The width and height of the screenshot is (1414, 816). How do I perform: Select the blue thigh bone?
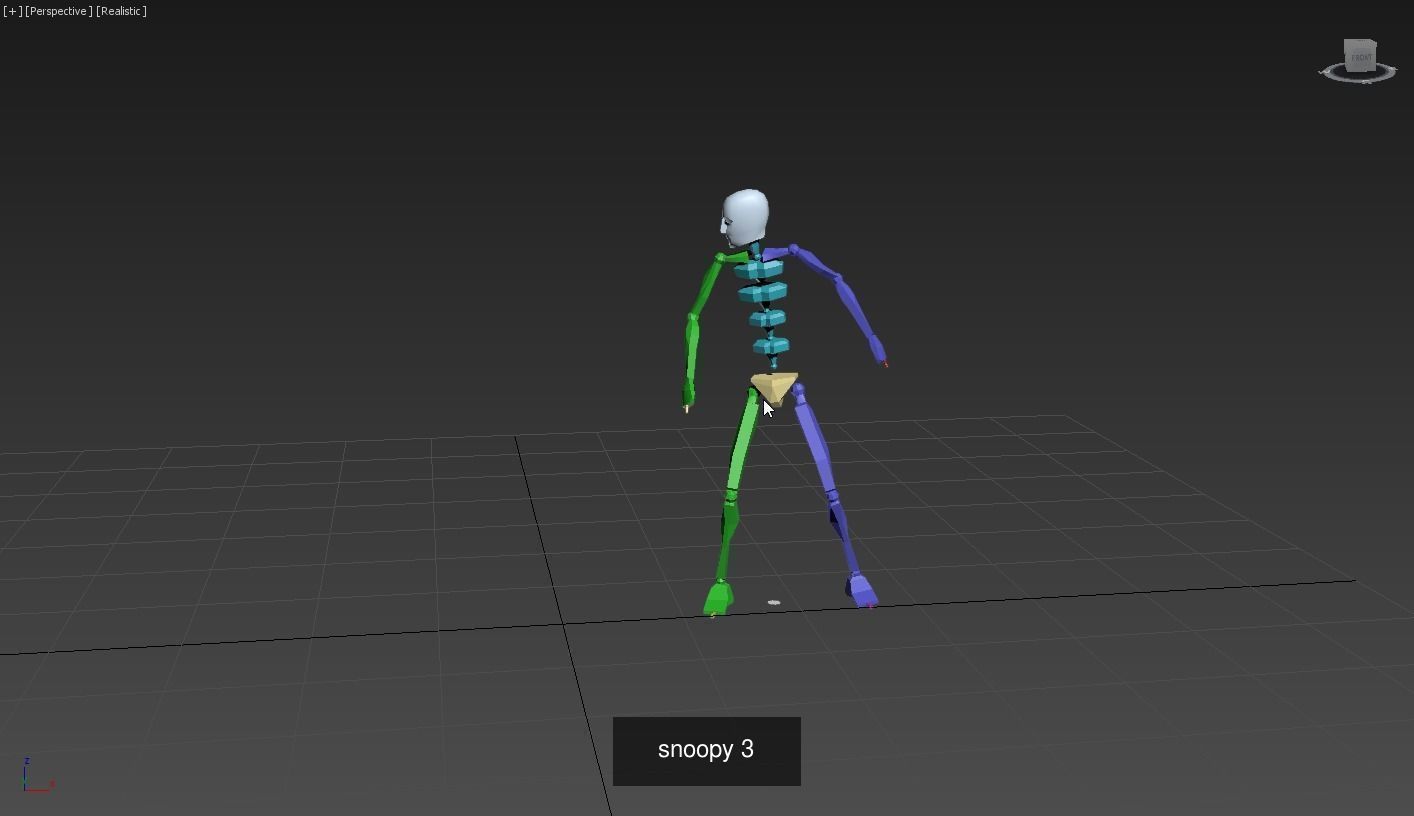pos(814,438)
